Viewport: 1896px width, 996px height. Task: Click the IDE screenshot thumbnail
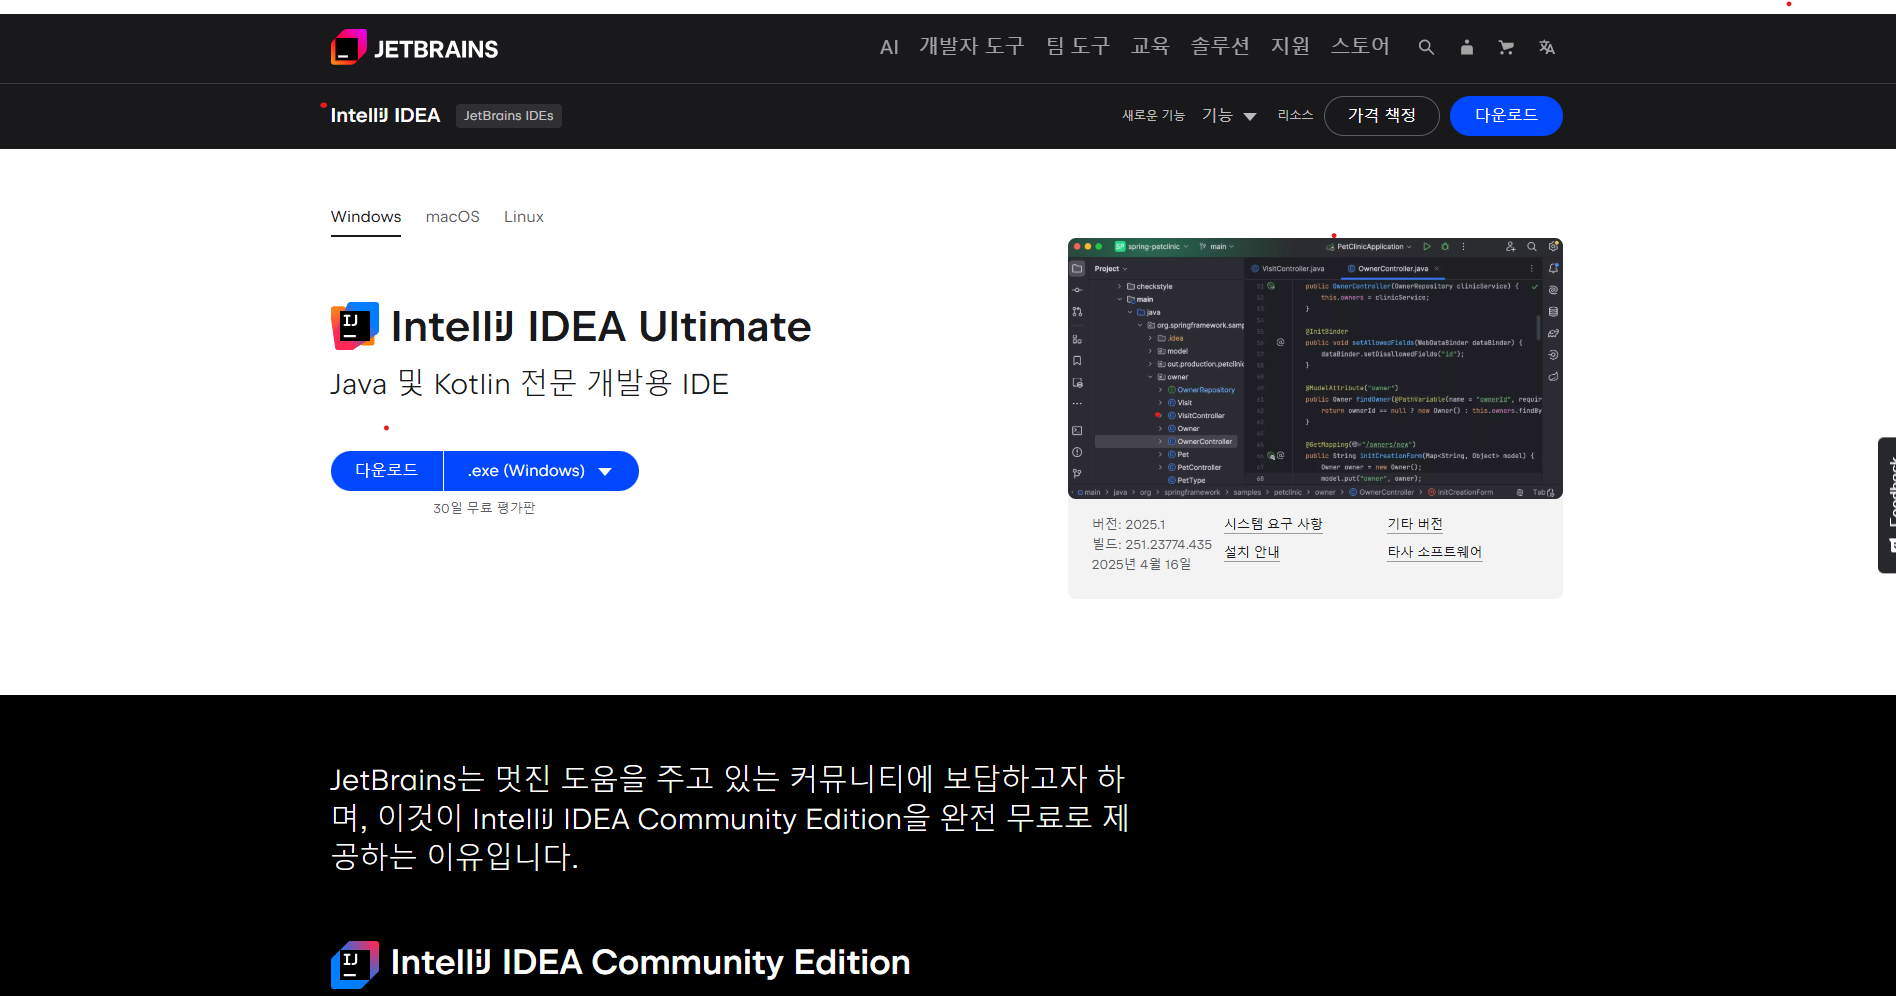(x=1315, y=369)
